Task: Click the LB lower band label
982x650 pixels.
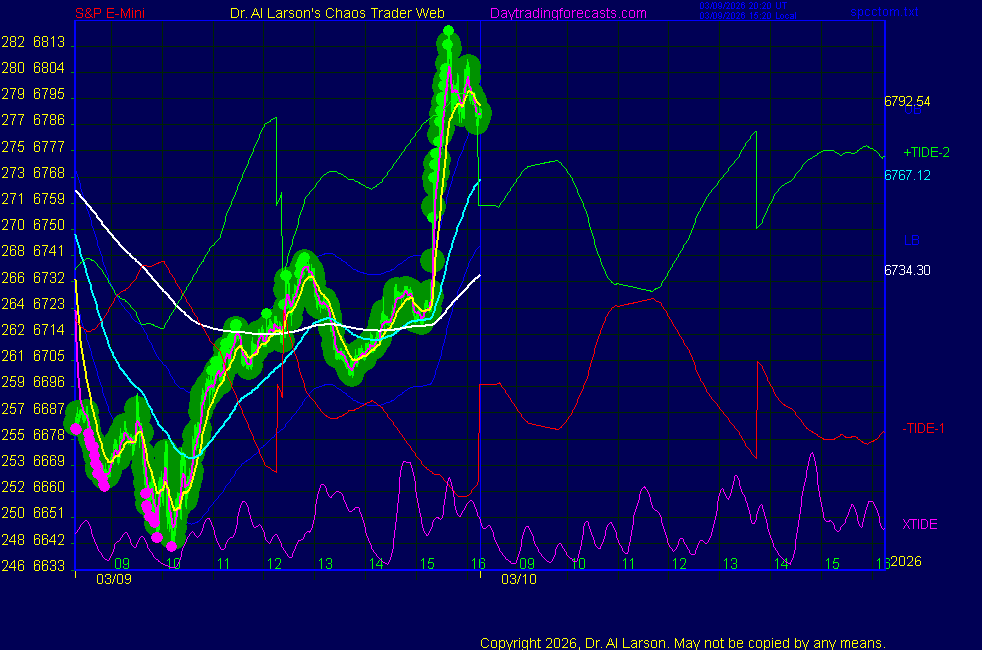Action: click(x=912, y=240)
